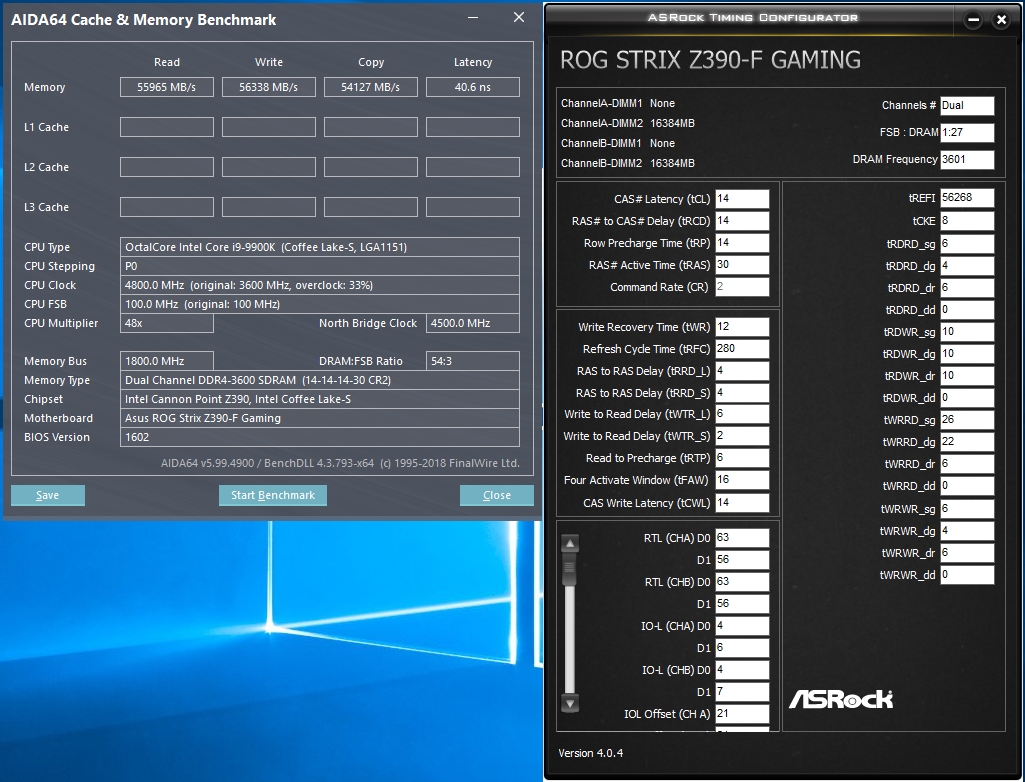Screen dimensions: 1025x782
Task: Select the IO-L (CHA) D0 field
Action: pos(742,626)
